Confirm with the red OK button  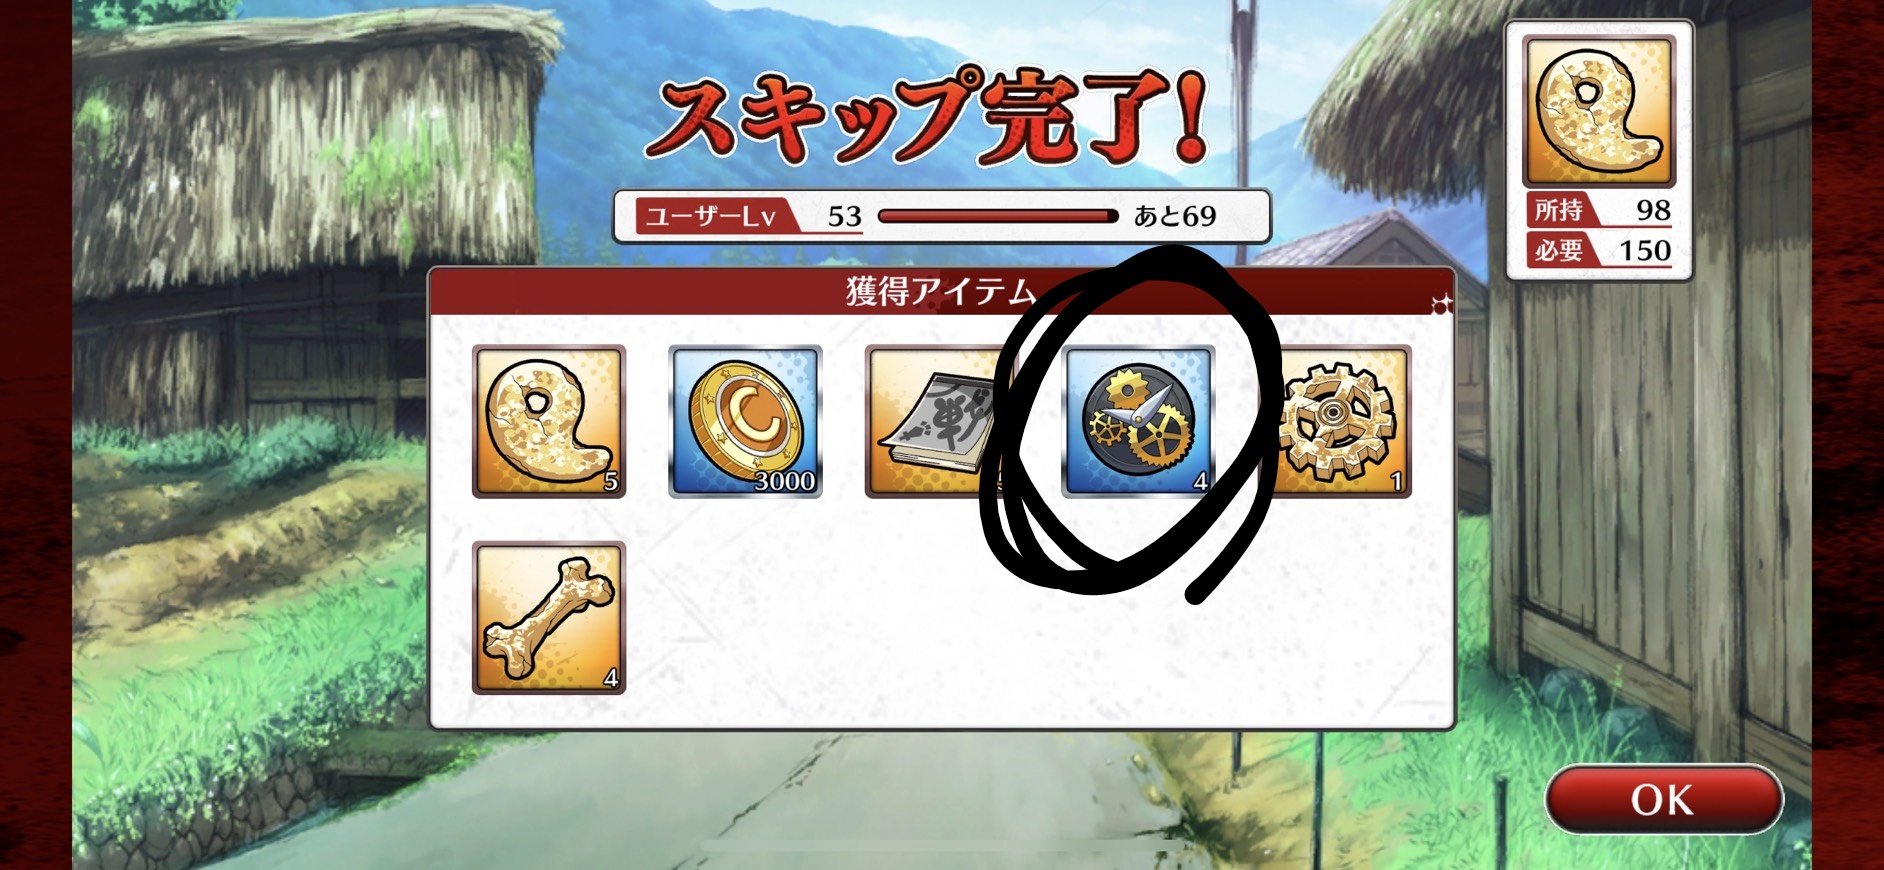(1664, 799)
